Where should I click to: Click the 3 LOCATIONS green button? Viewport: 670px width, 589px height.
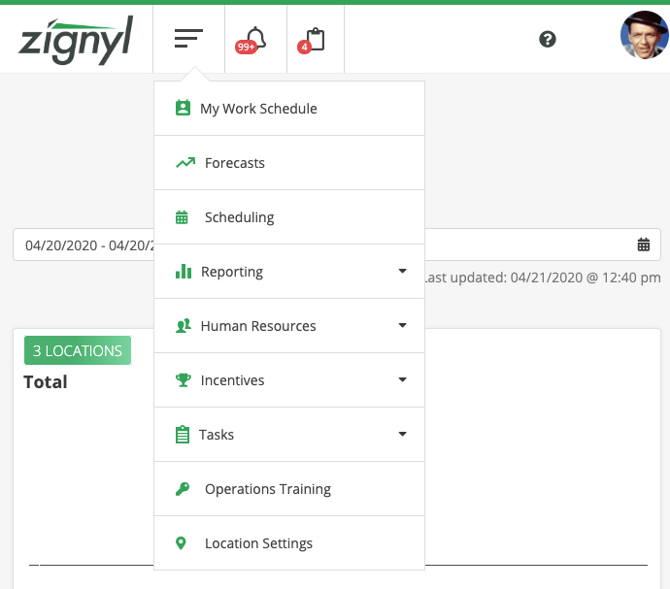[x=77, y=351]
